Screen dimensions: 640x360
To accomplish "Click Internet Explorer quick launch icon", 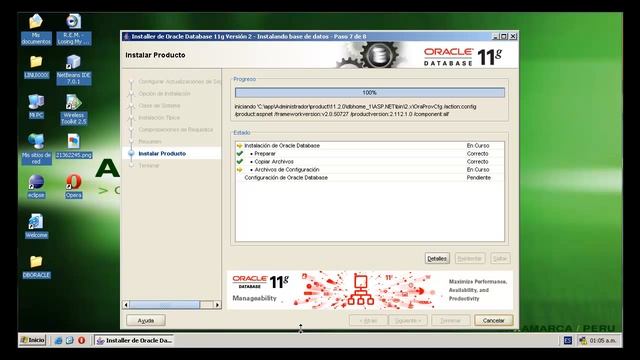I will point(58,340).
